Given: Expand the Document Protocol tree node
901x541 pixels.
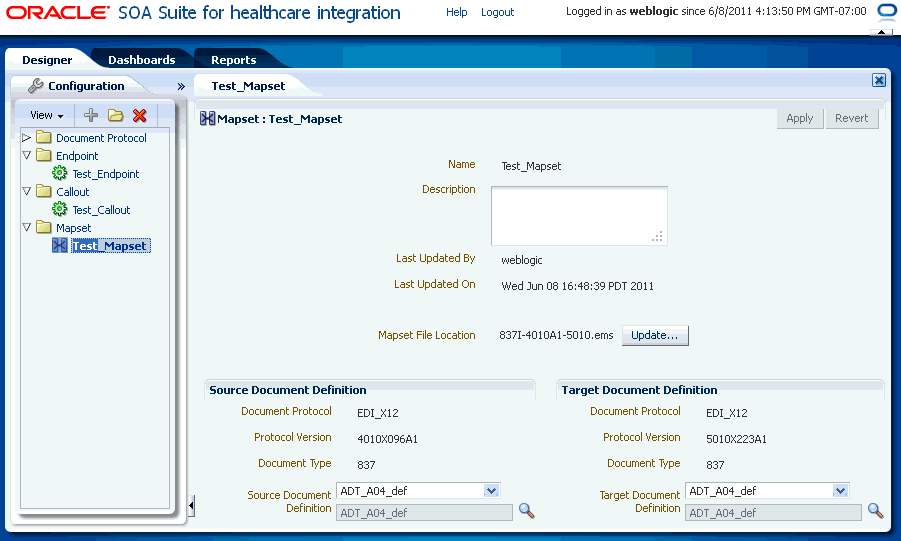Looking at the screenshot, I should pyautogui.click(x=26, y=137).
